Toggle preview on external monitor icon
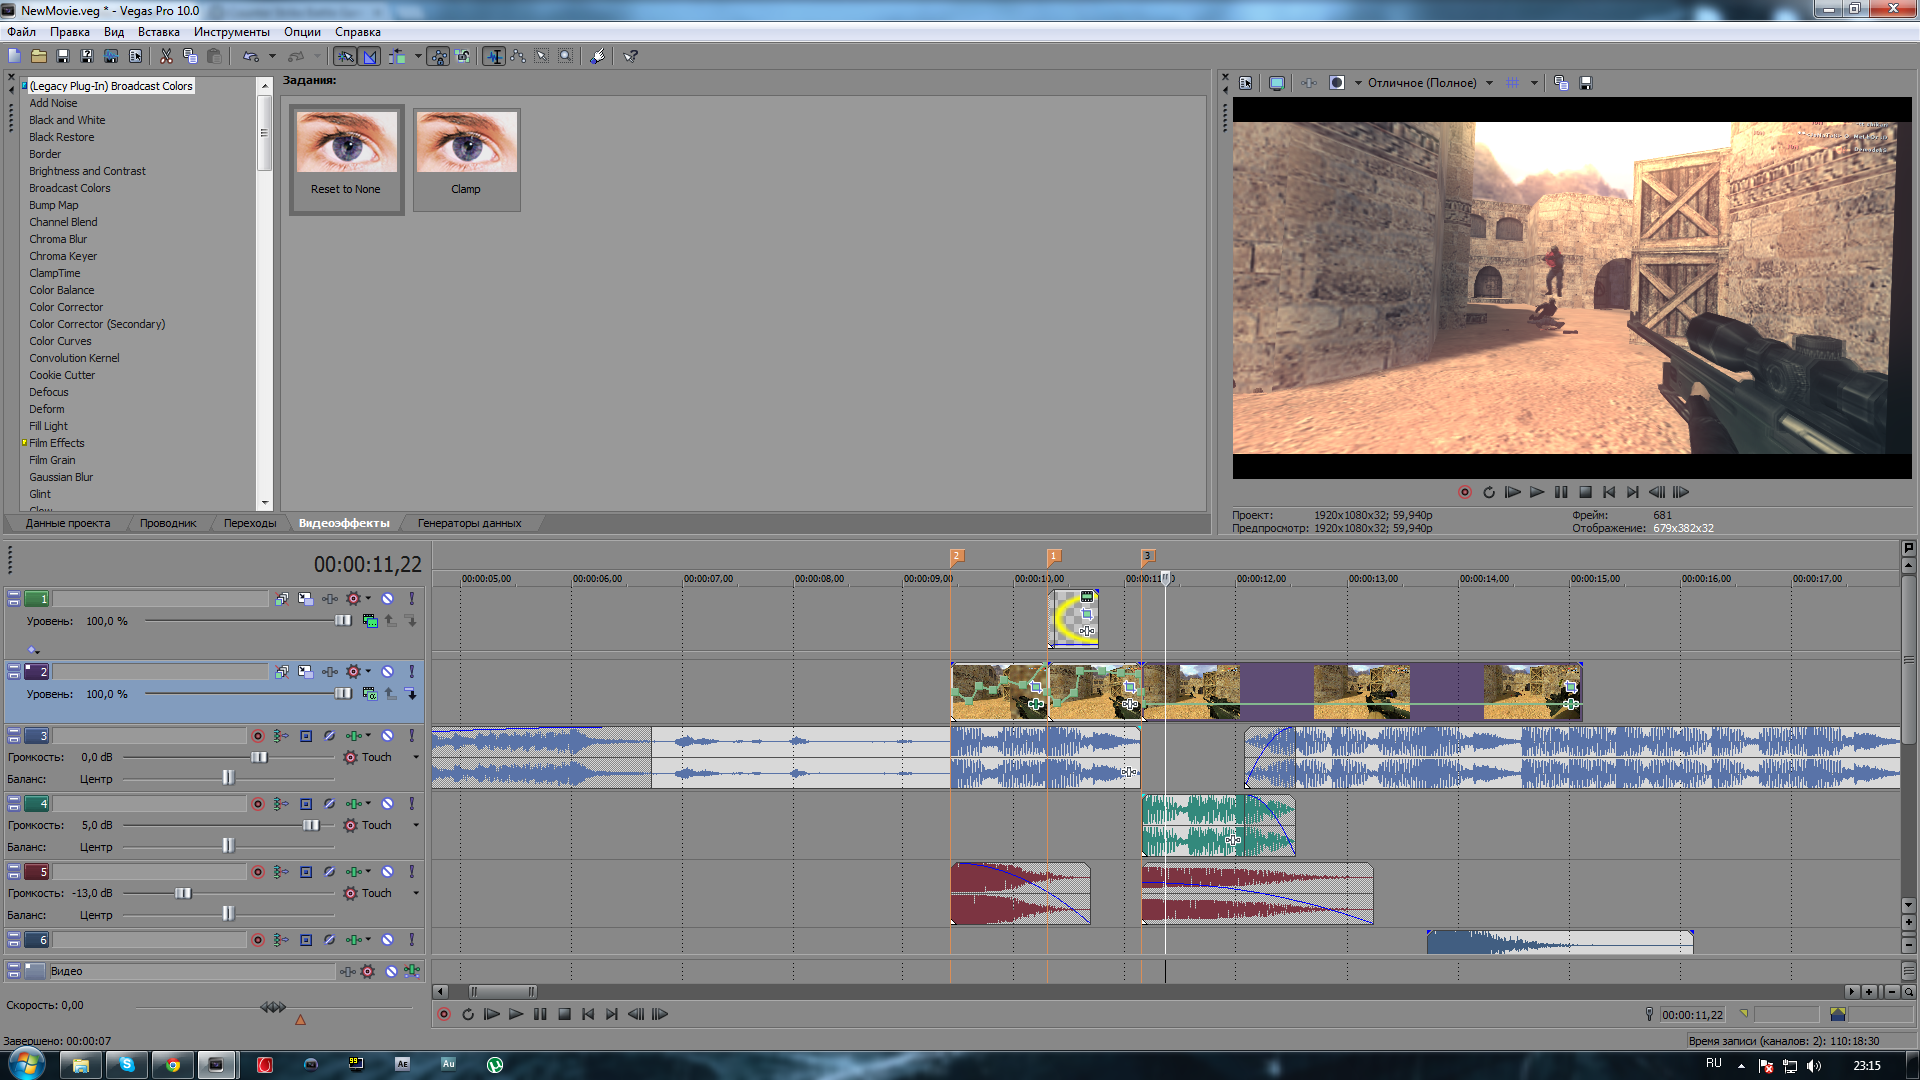 [1277, 83]
